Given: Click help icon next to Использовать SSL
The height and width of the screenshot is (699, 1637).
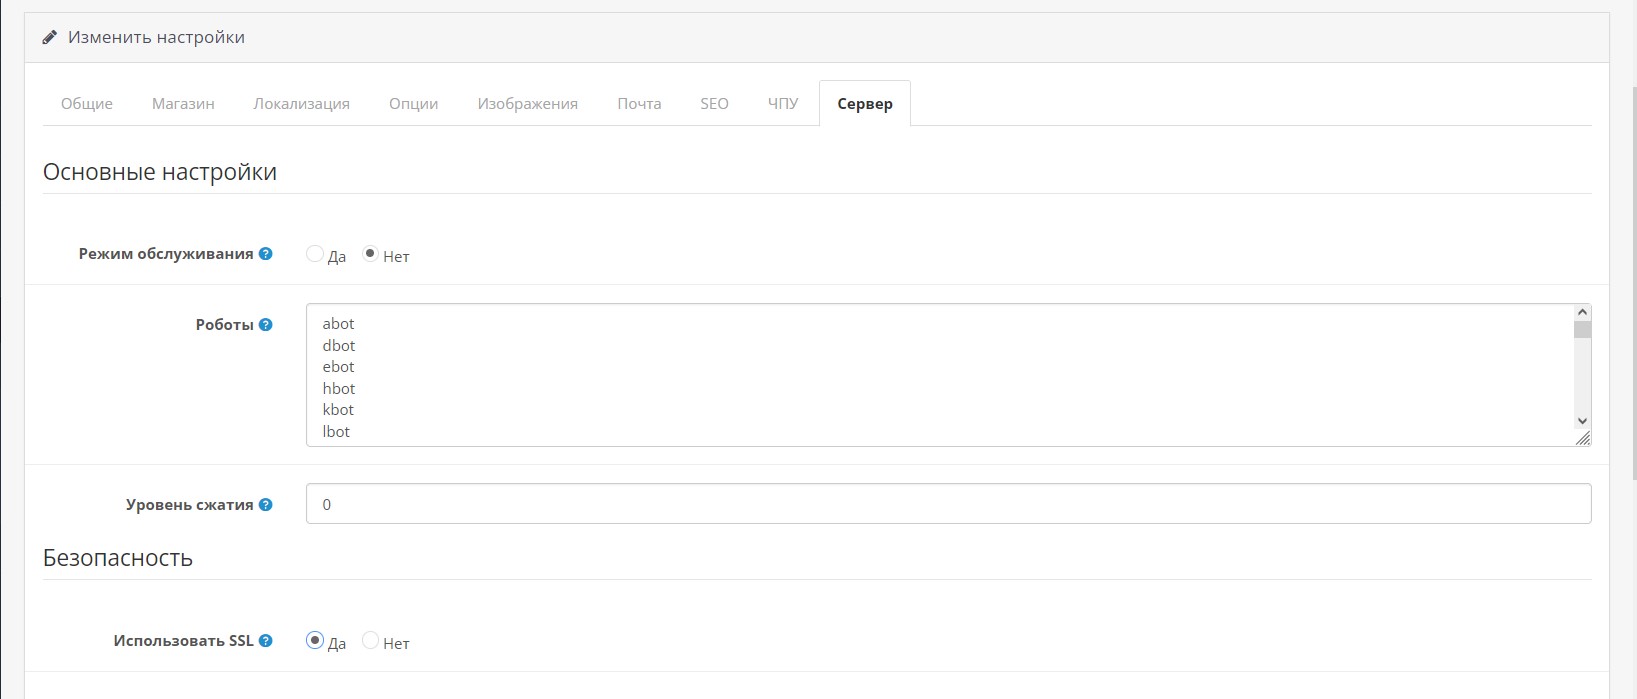Looking at the screenshot, I should (x=265, y=641).
